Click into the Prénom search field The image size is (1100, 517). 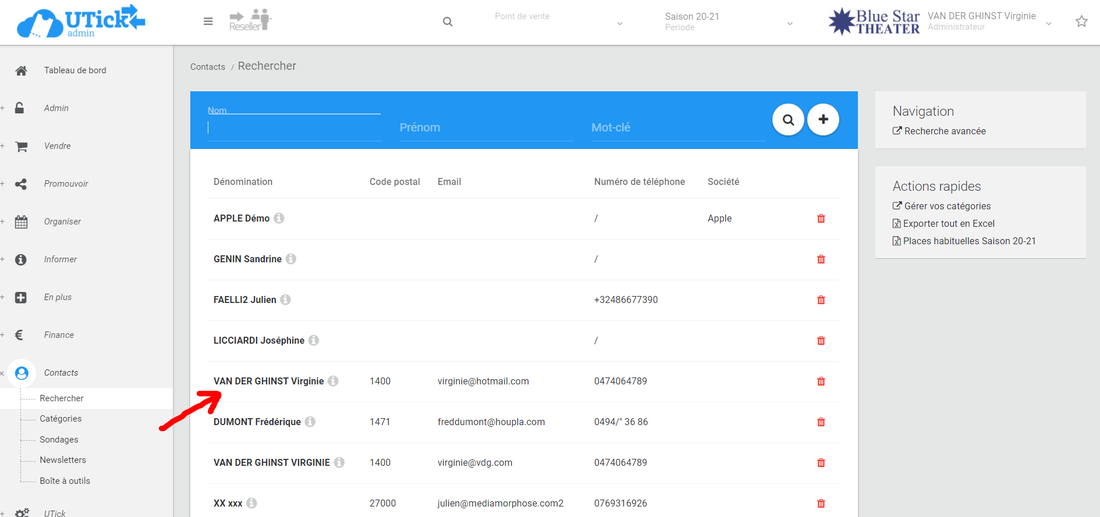(x=485, y=128)
